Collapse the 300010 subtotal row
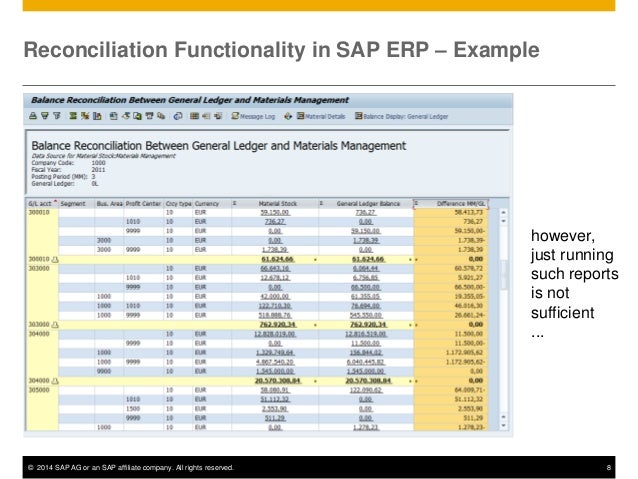Viewport: 638px width, 479px height. tap(55, 259)
